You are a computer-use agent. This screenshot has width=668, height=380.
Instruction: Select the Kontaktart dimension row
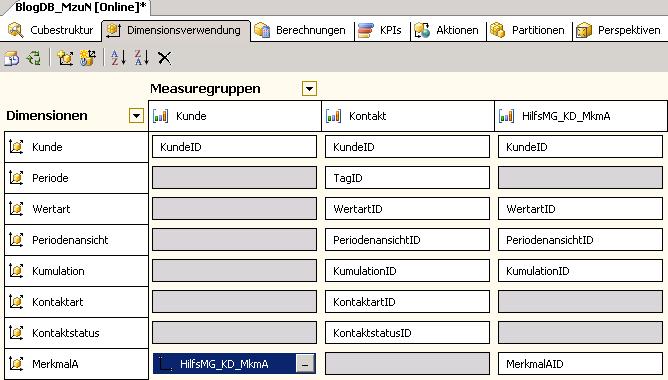coord(76,302)
